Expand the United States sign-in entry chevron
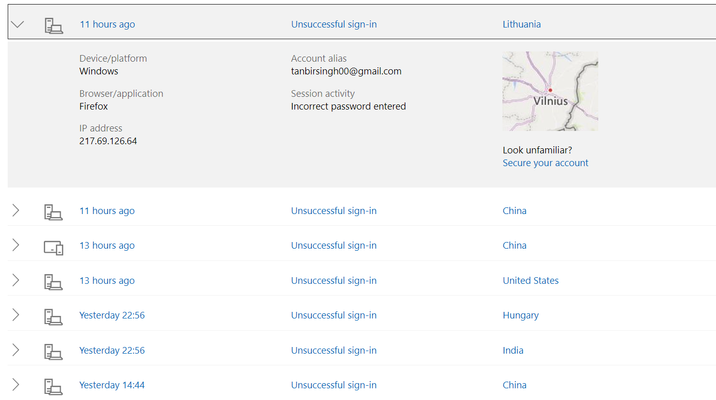716x400 pixels. pyautogui.click(x=16, y=280)
